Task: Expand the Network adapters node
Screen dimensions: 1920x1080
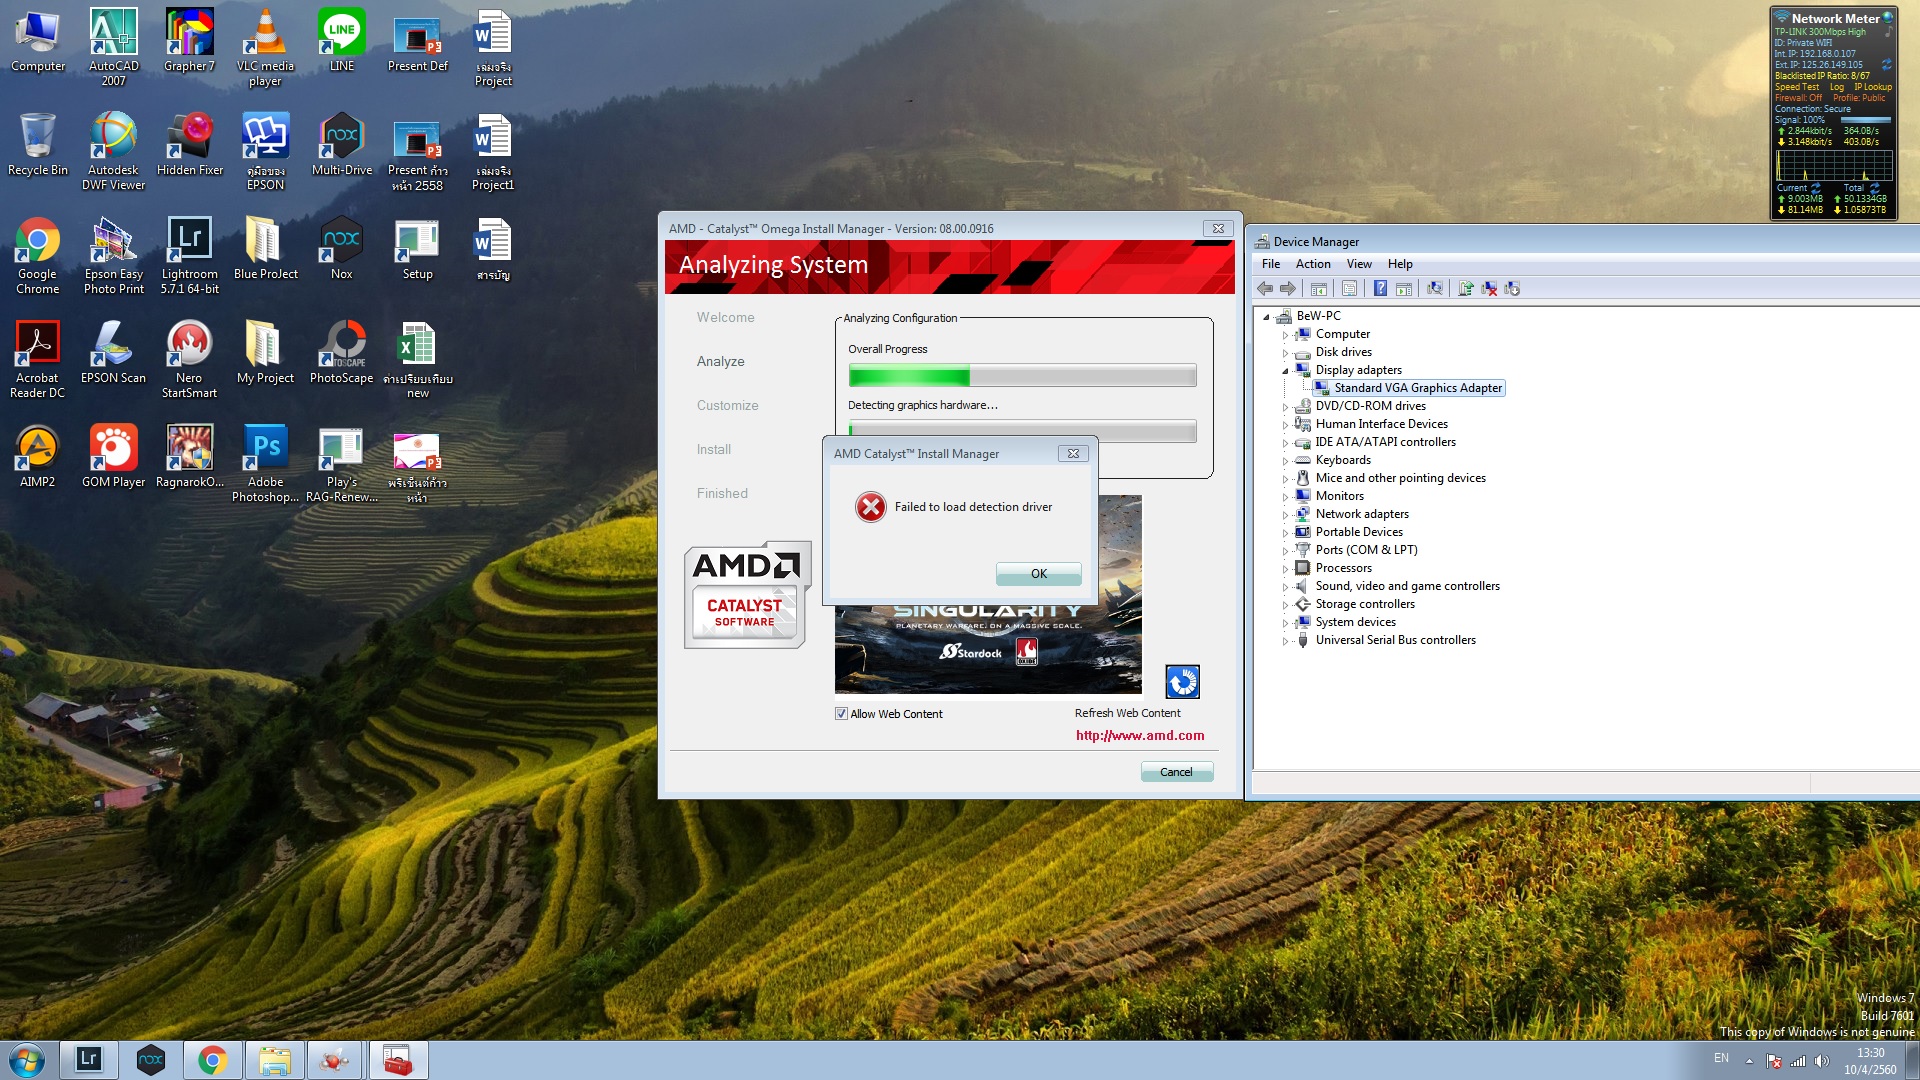Action: coord(1285,514)
